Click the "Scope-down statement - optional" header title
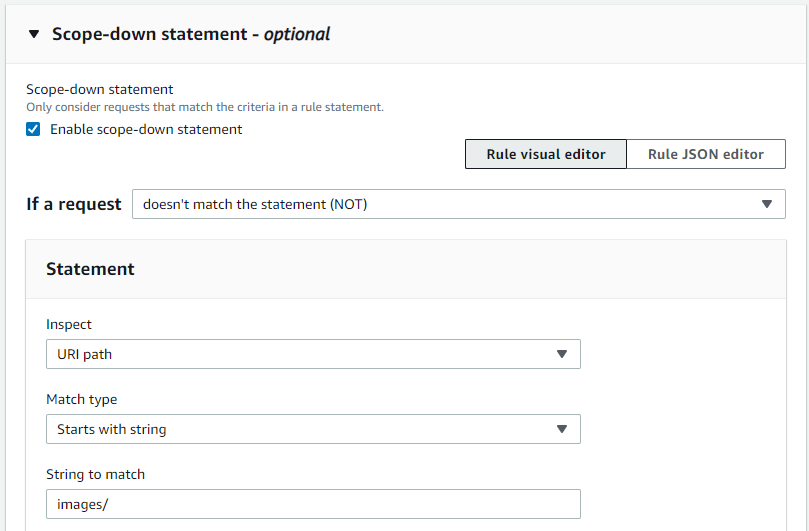Screen dimensions: 809x531 (x=191, y=34)
